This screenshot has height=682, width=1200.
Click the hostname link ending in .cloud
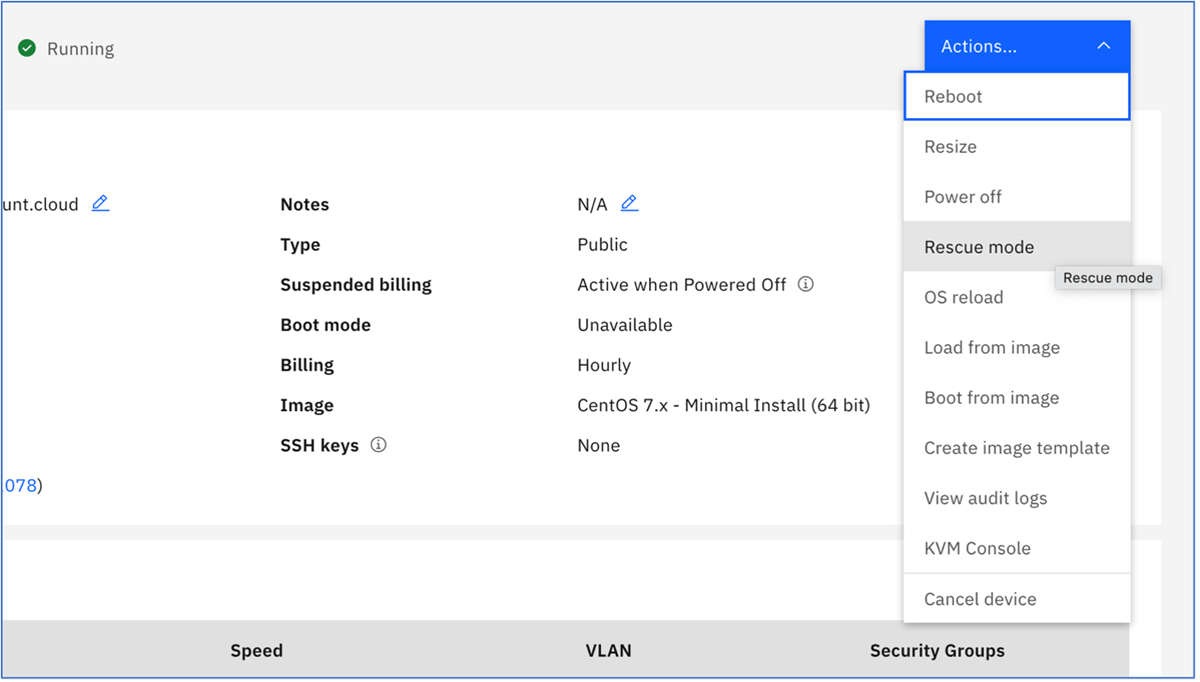pyautogui.click(x=40, y=204)
